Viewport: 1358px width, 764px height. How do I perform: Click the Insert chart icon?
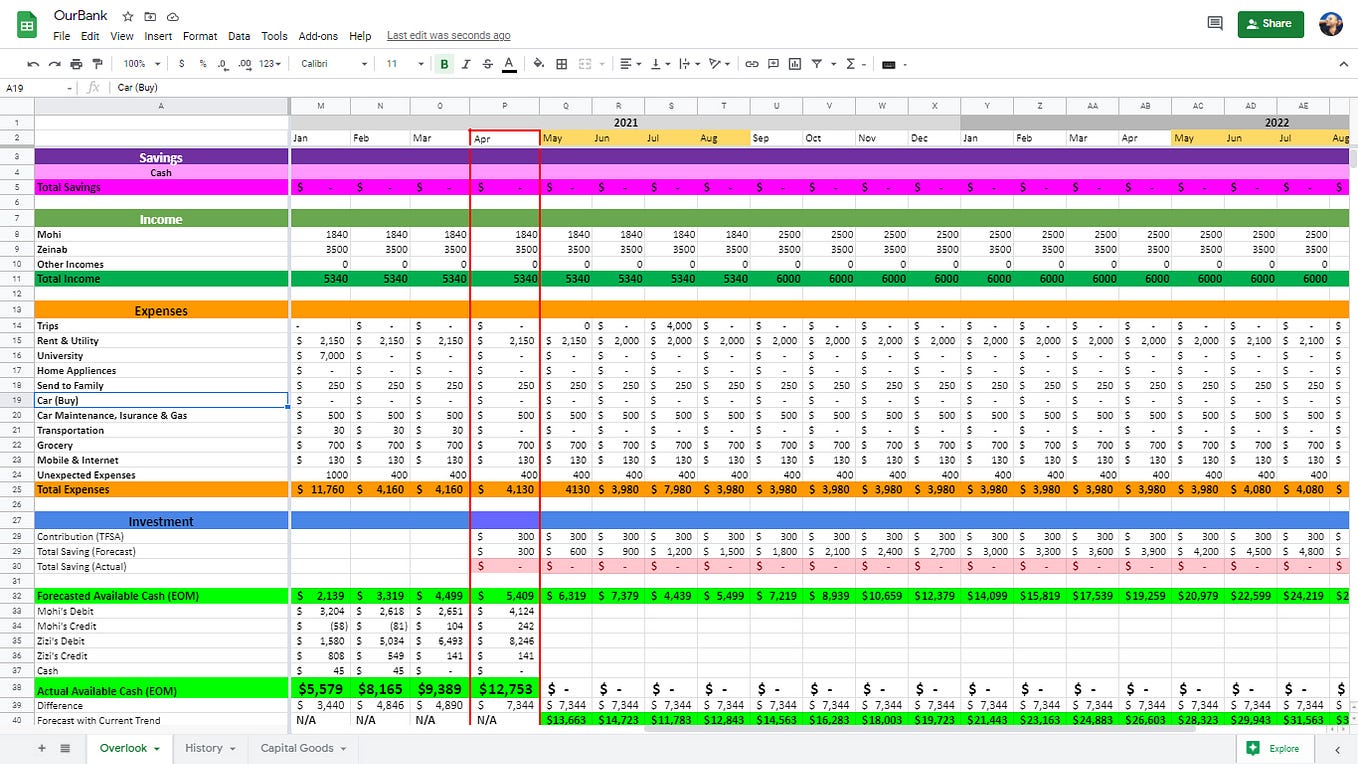795,64
